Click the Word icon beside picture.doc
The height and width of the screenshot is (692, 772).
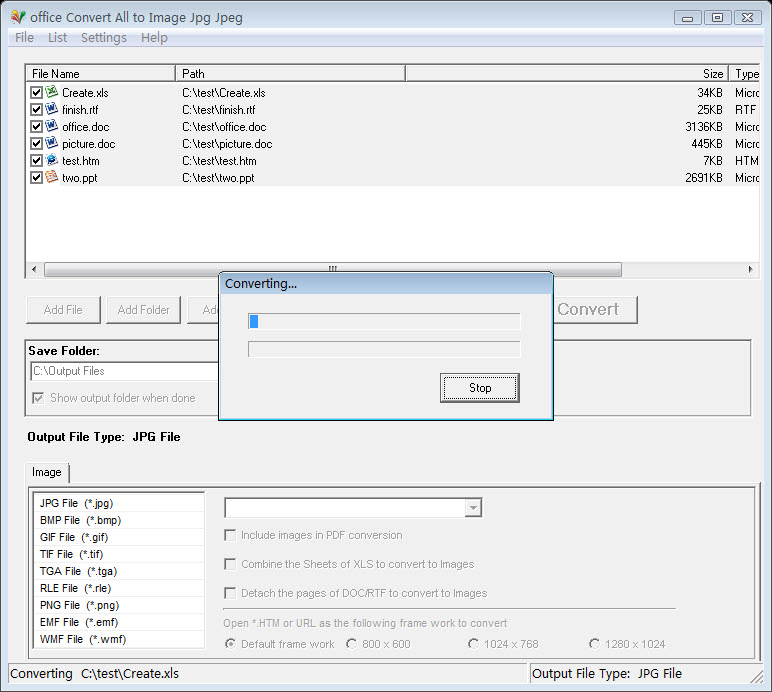(52, 143)
